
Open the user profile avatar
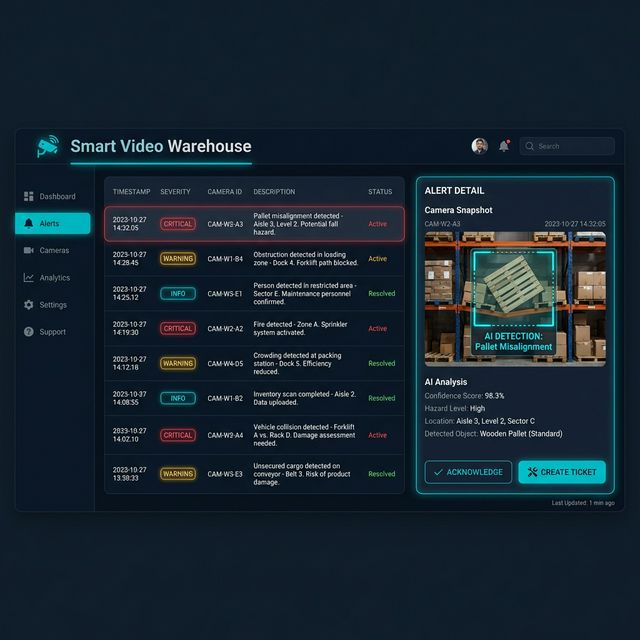tap(480, 146)
